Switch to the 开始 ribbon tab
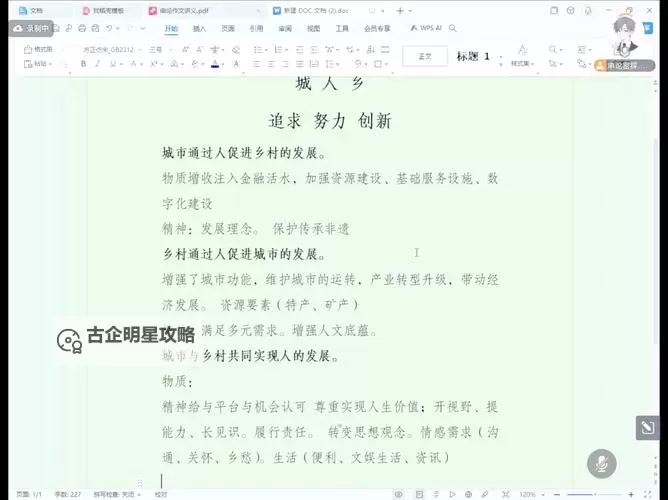 tap(171, 29)
